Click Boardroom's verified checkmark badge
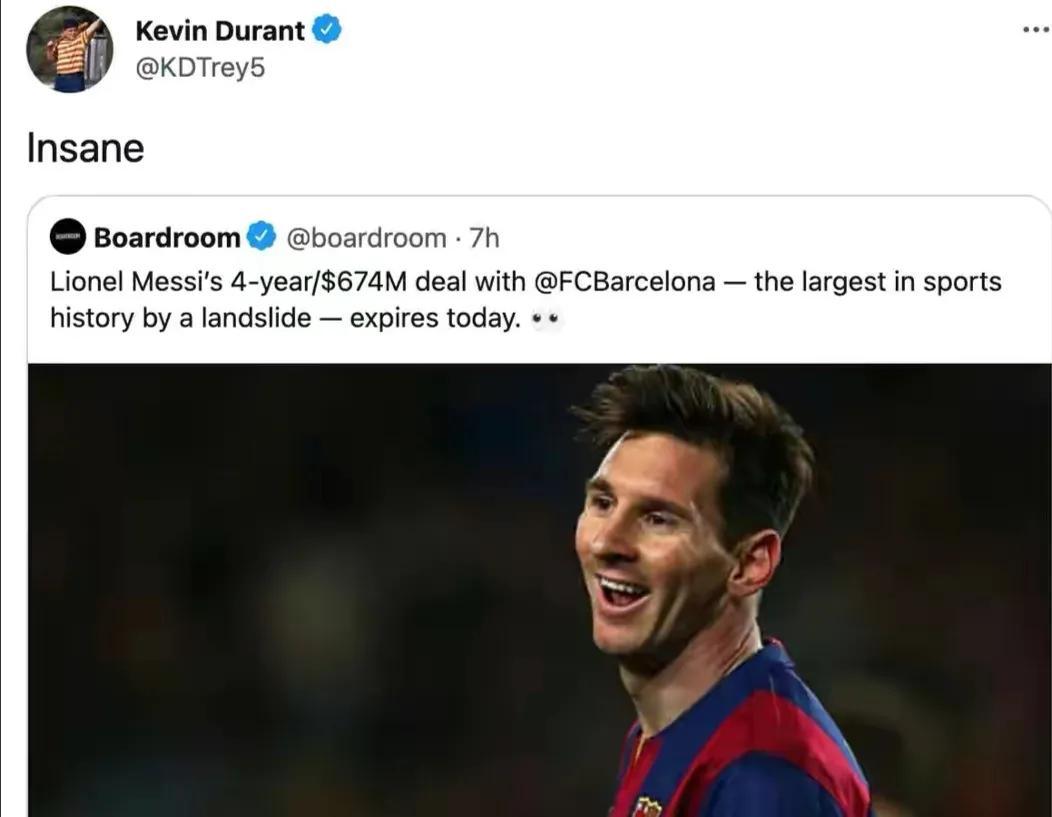This screenshot has height=817, width=1052. (x=261, y=238)
